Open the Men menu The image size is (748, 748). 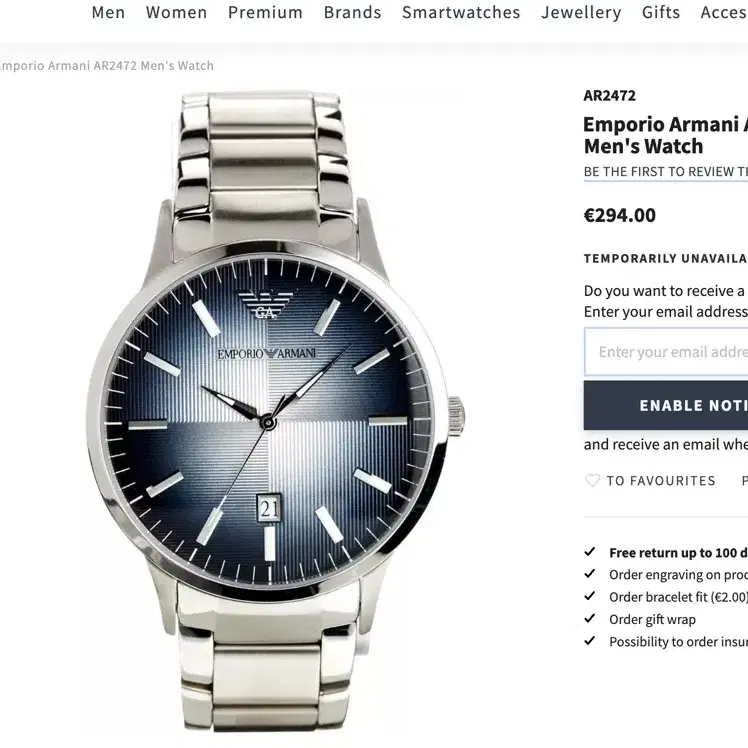[108, 12]
